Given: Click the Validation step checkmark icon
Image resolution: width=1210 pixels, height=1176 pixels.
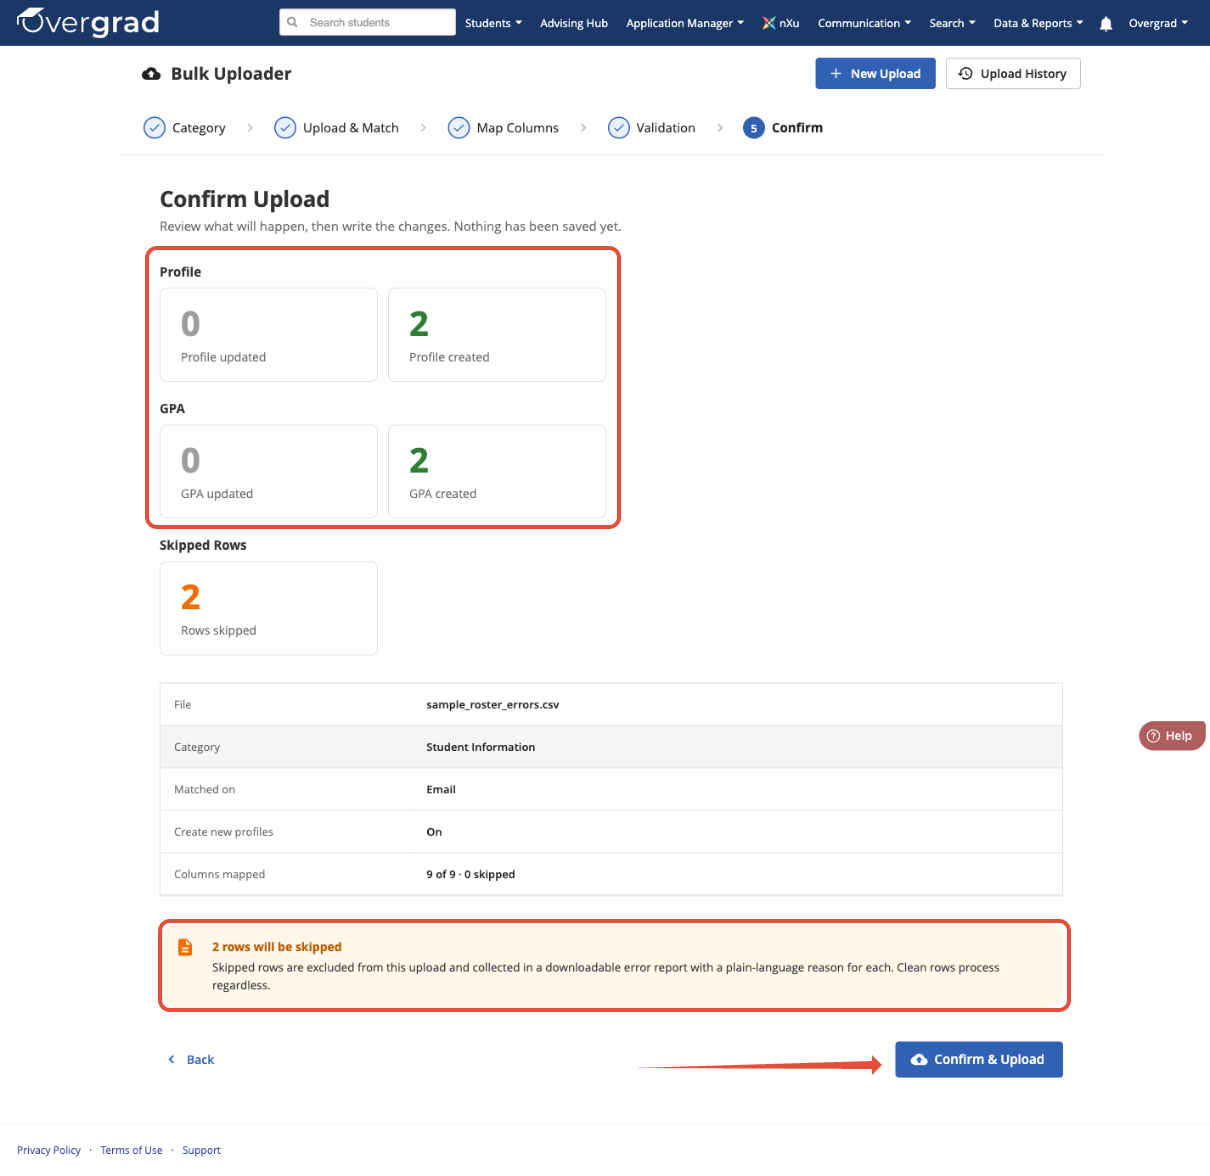Looking at the screenshot, I should (x=619, y=128).
